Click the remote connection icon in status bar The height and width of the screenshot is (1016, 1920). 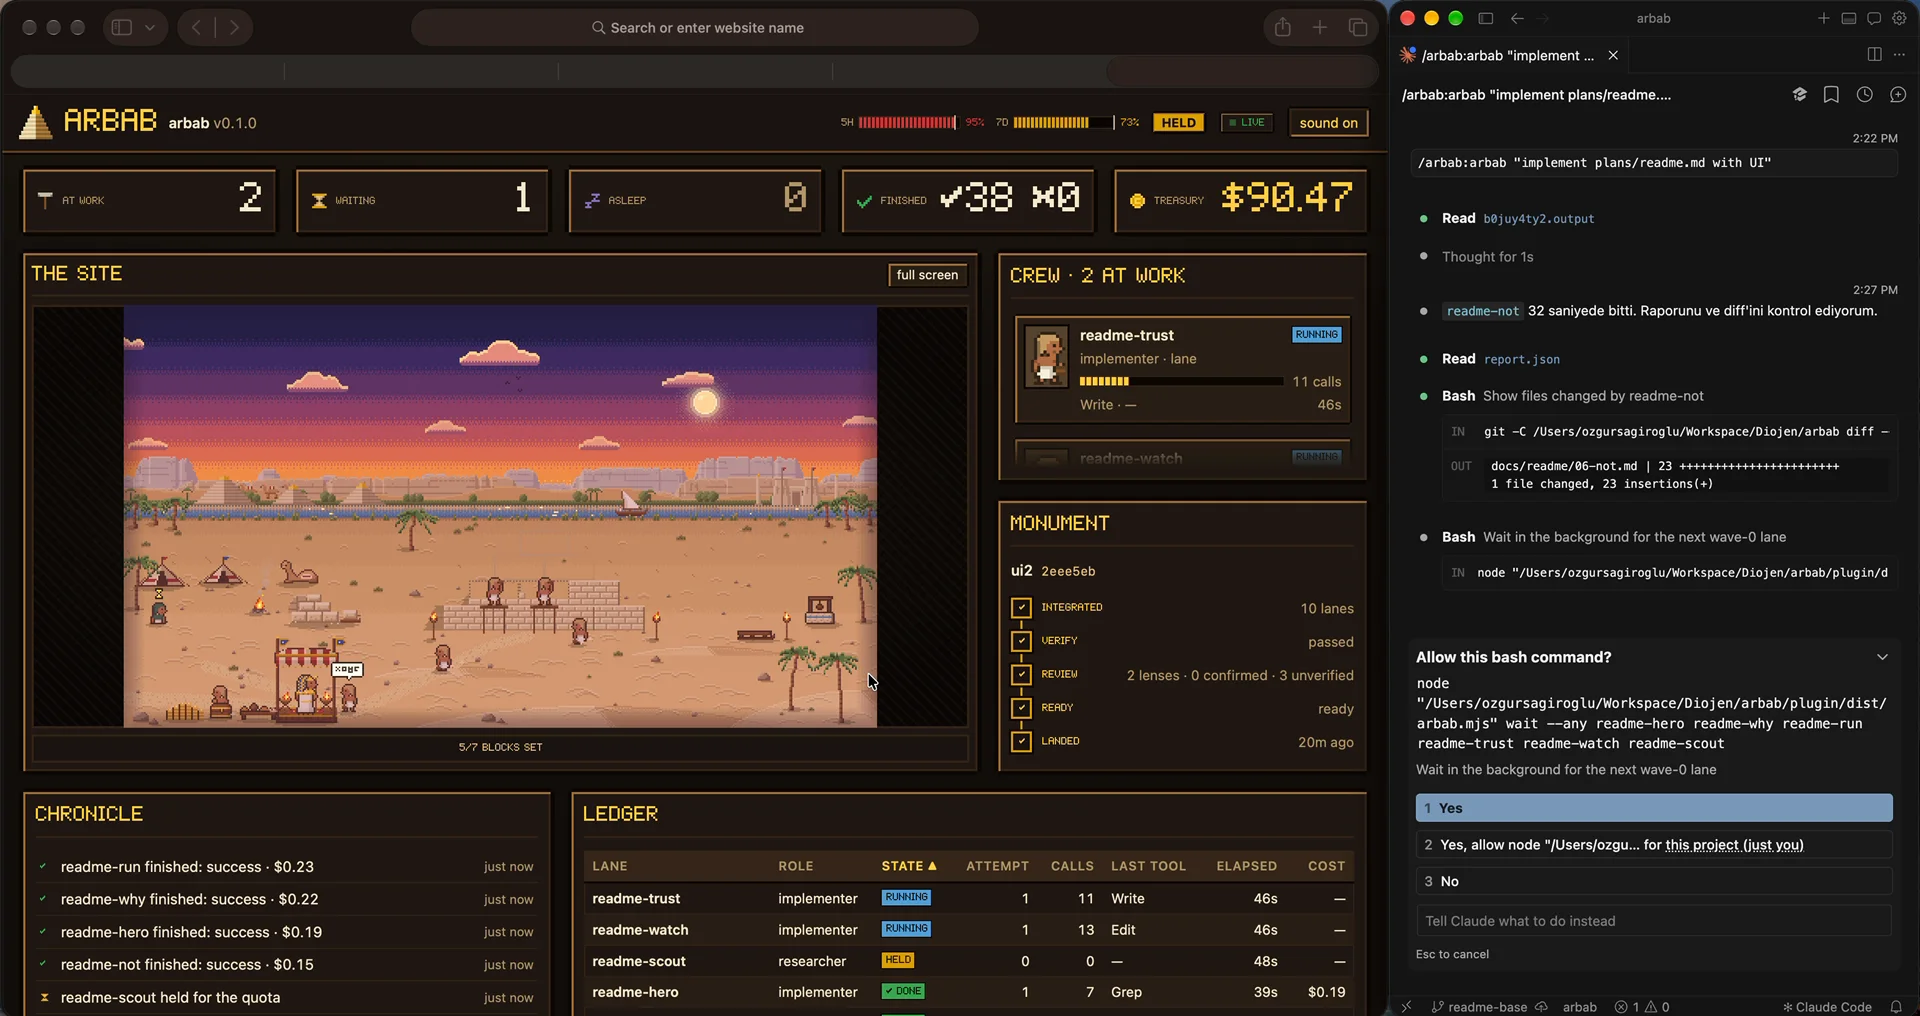1406,1007
